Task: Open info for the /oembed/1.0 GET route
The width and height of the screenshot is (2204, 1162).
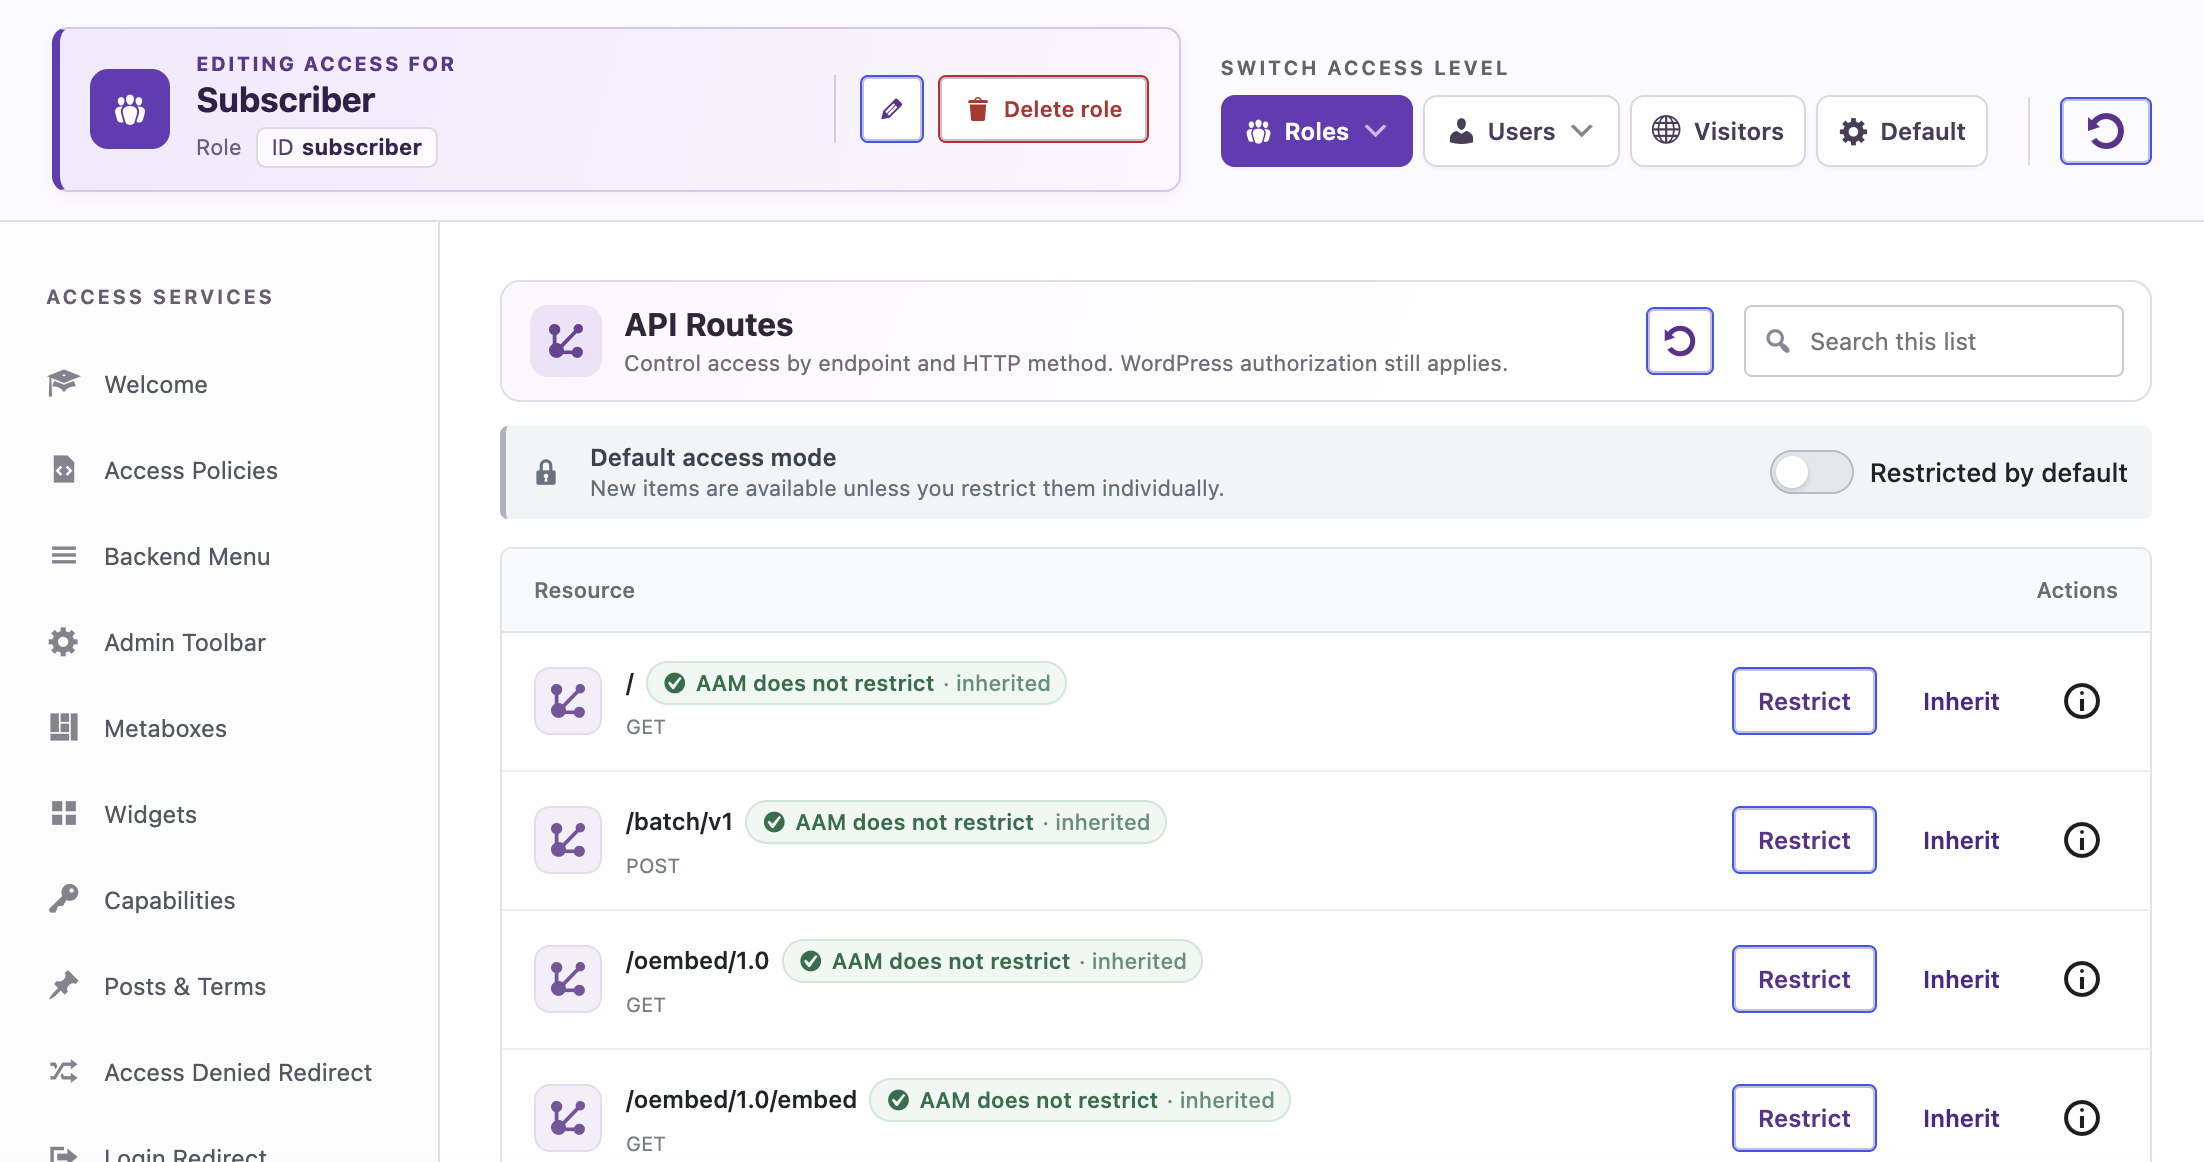Action: 2082,979
